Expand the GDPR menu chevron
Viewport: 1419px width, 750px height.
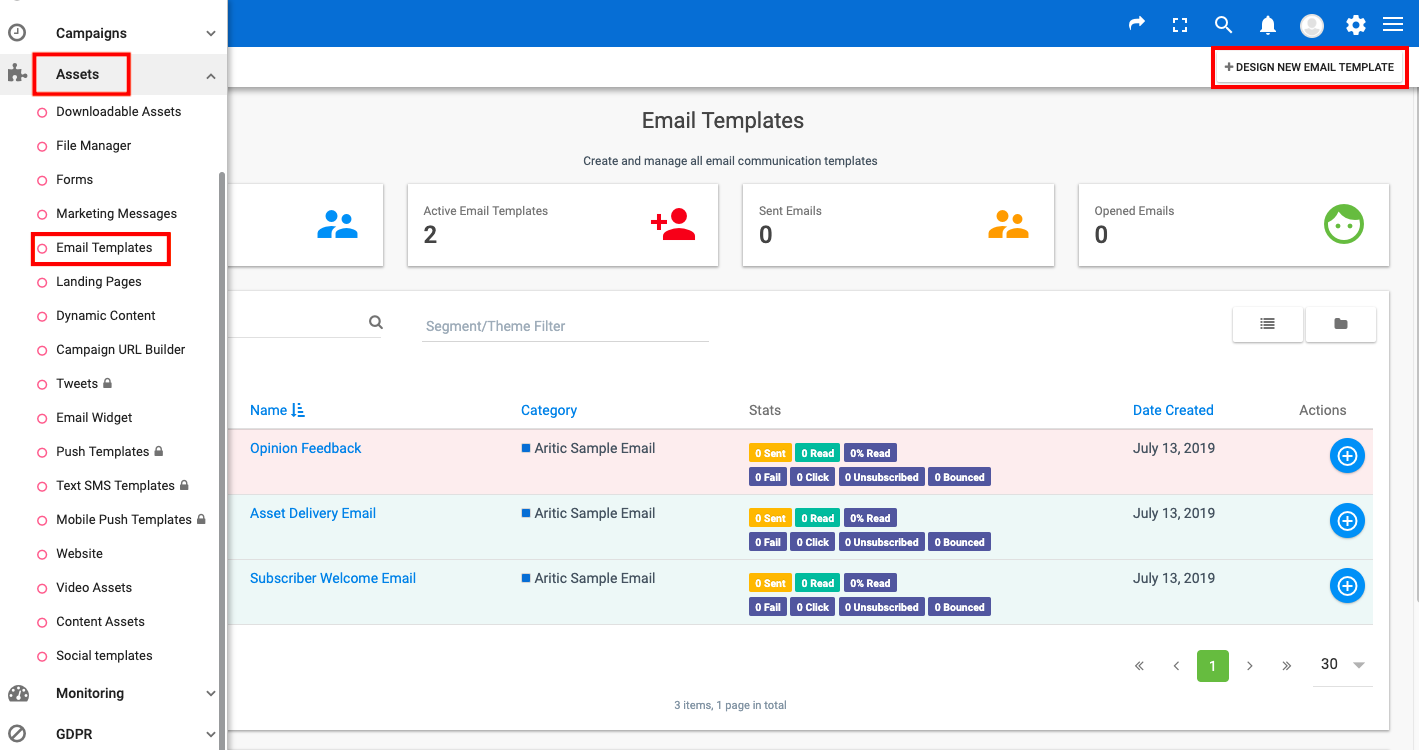[x=211, y=734]
